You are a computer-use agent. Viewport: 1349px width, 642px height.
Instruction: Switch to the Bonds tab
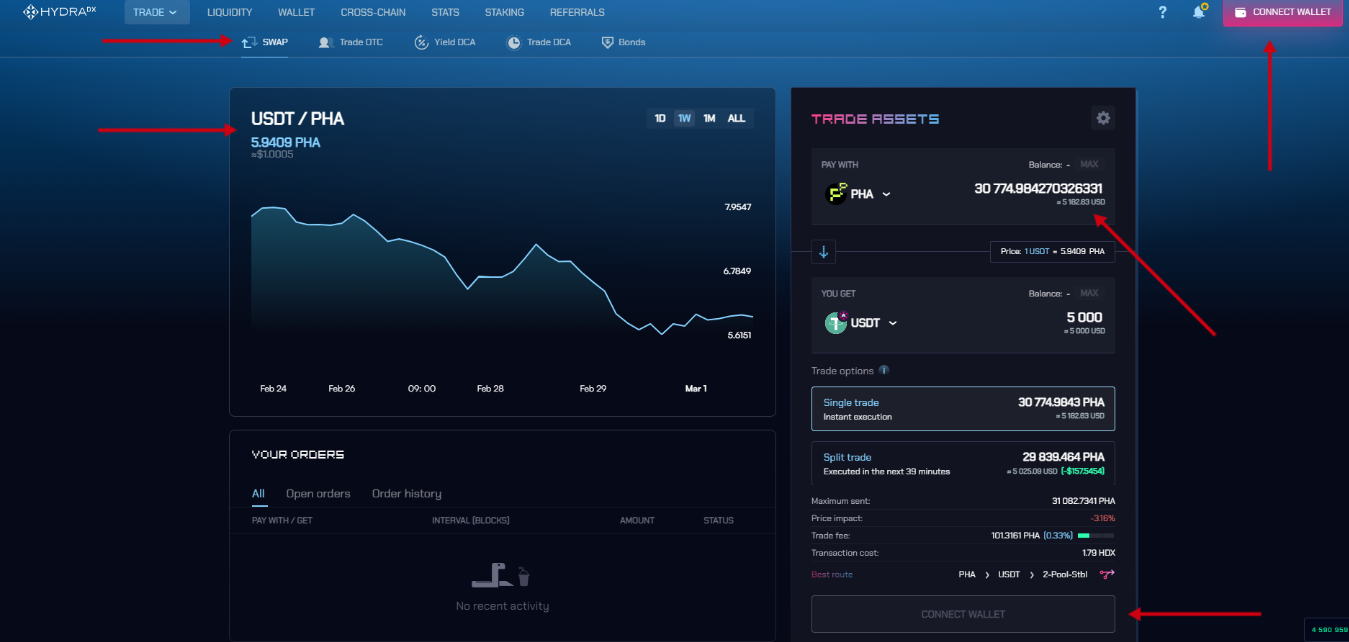point(623,42)
